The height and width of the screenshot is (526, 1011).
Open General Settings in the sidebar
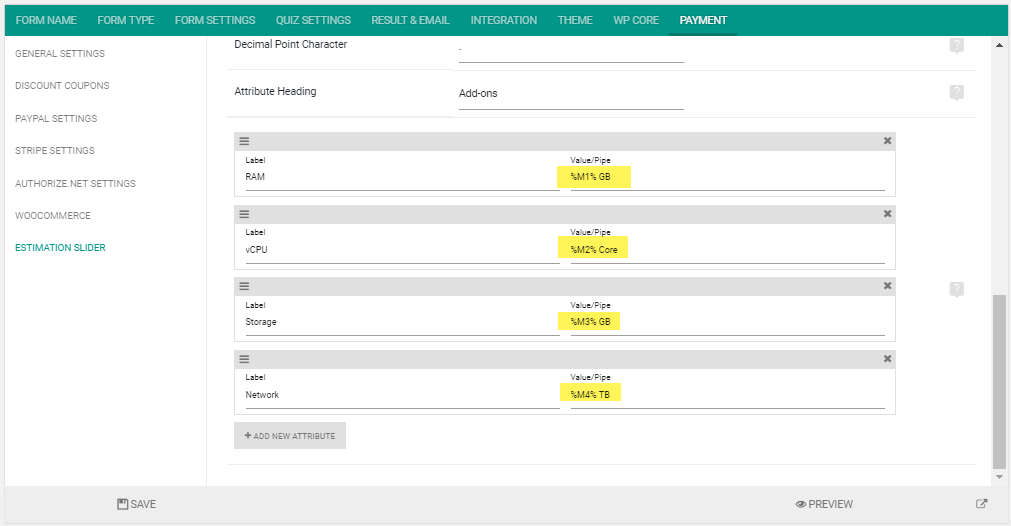(60, 54)
